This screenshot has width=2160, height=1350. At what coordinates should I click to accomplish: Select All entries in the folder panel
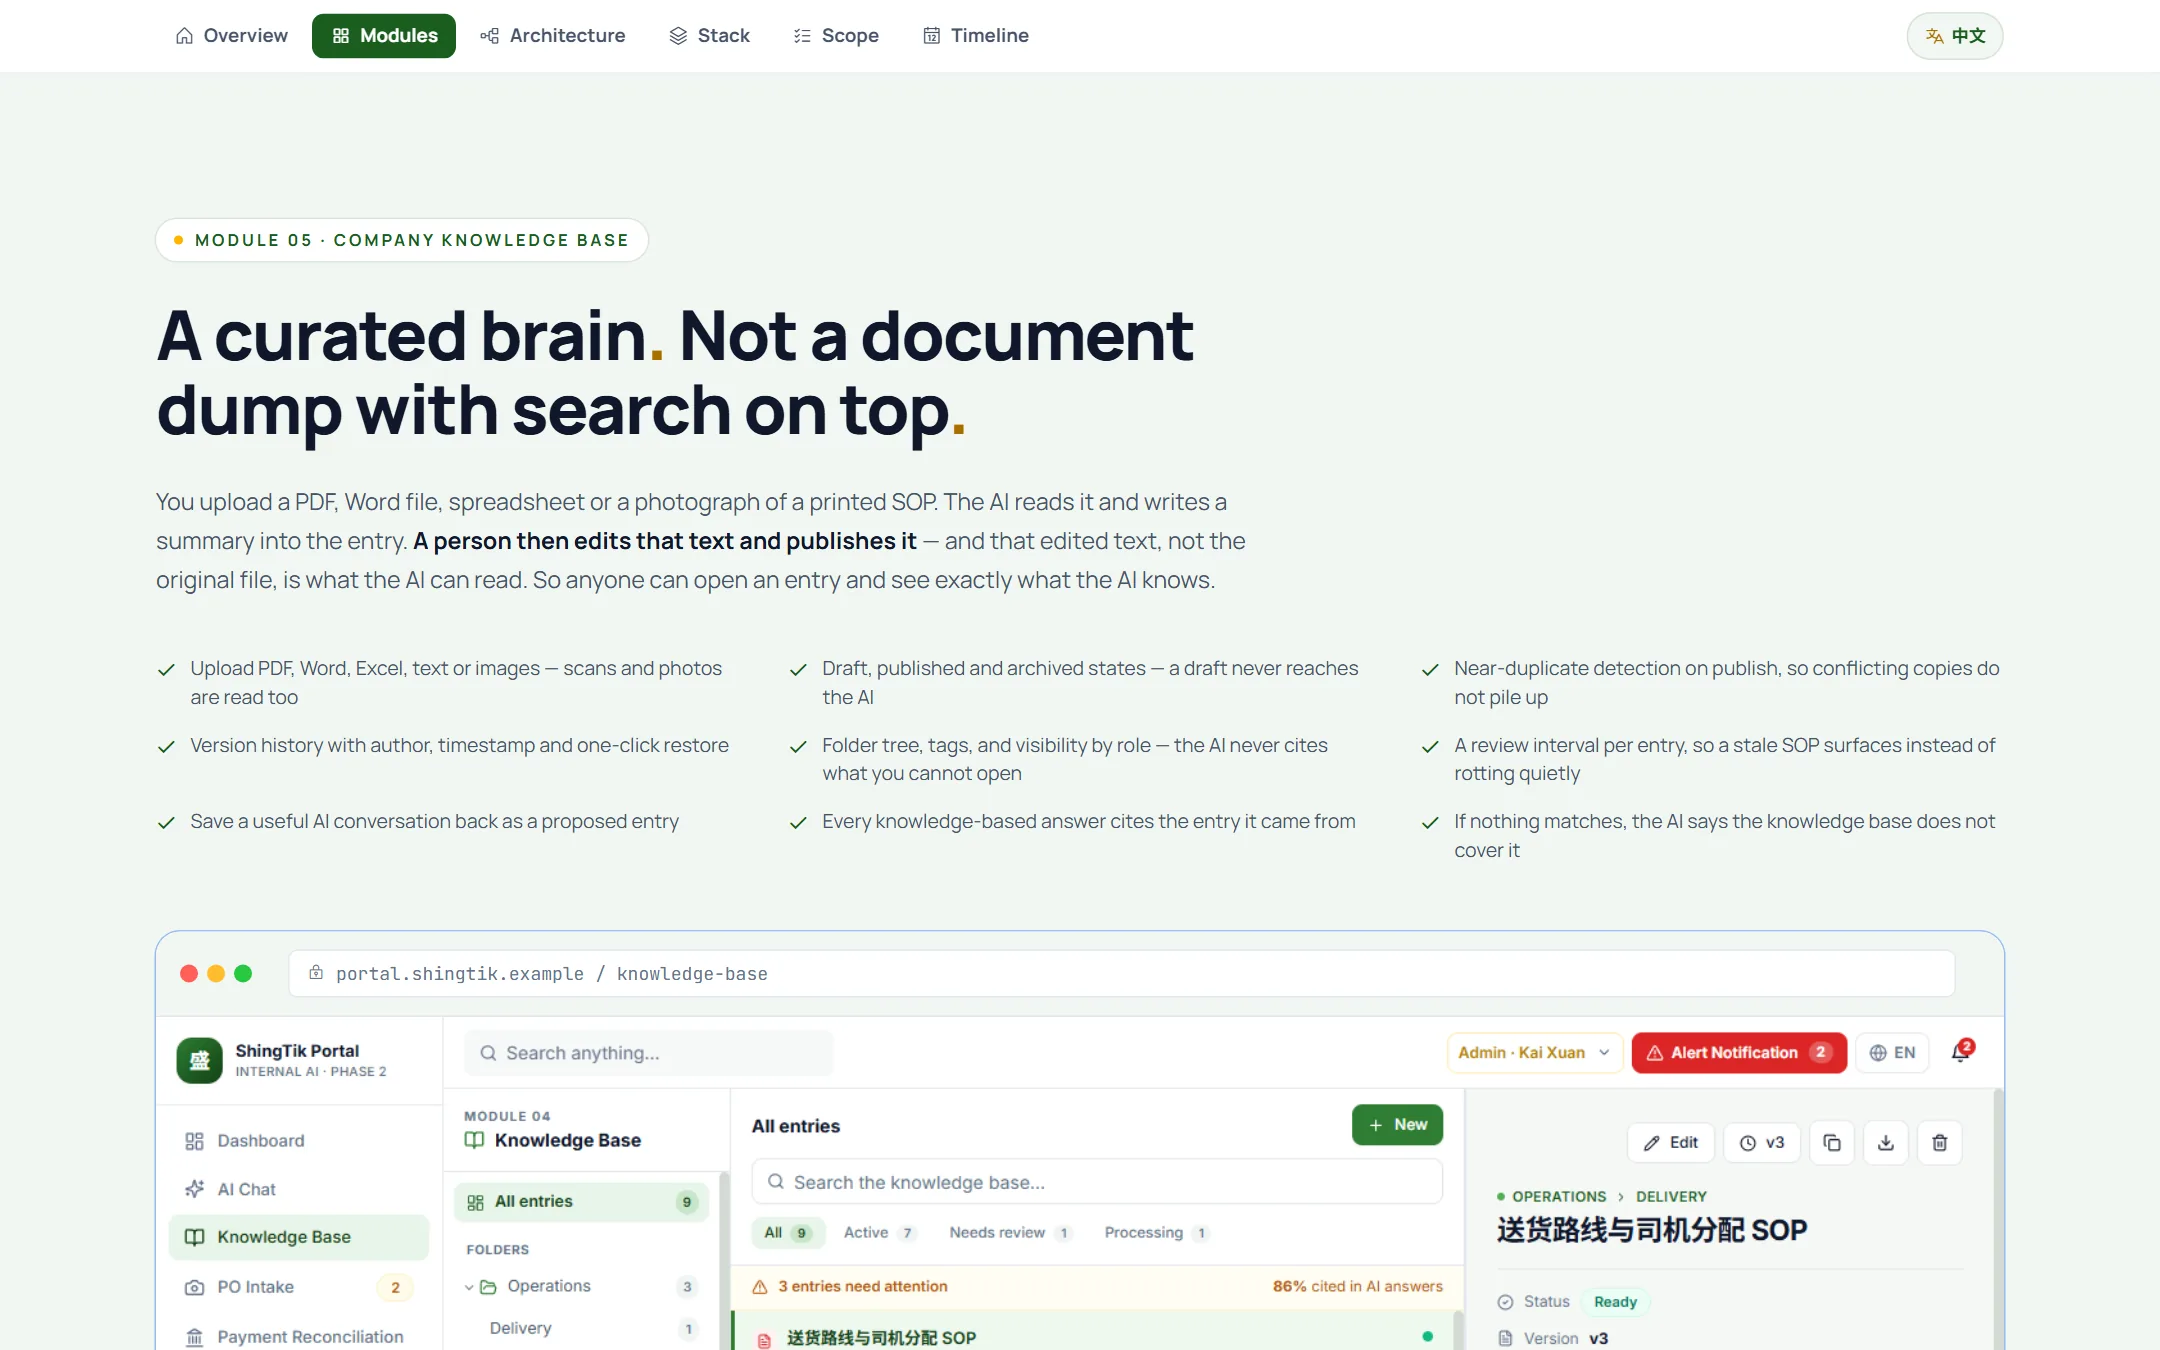(x=581, y=1202)
